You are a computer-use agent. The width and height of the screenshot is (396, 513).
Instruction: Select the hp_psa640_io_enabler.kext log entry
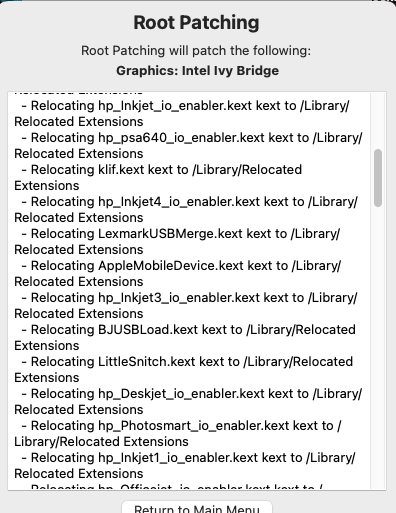coord(188,146)
